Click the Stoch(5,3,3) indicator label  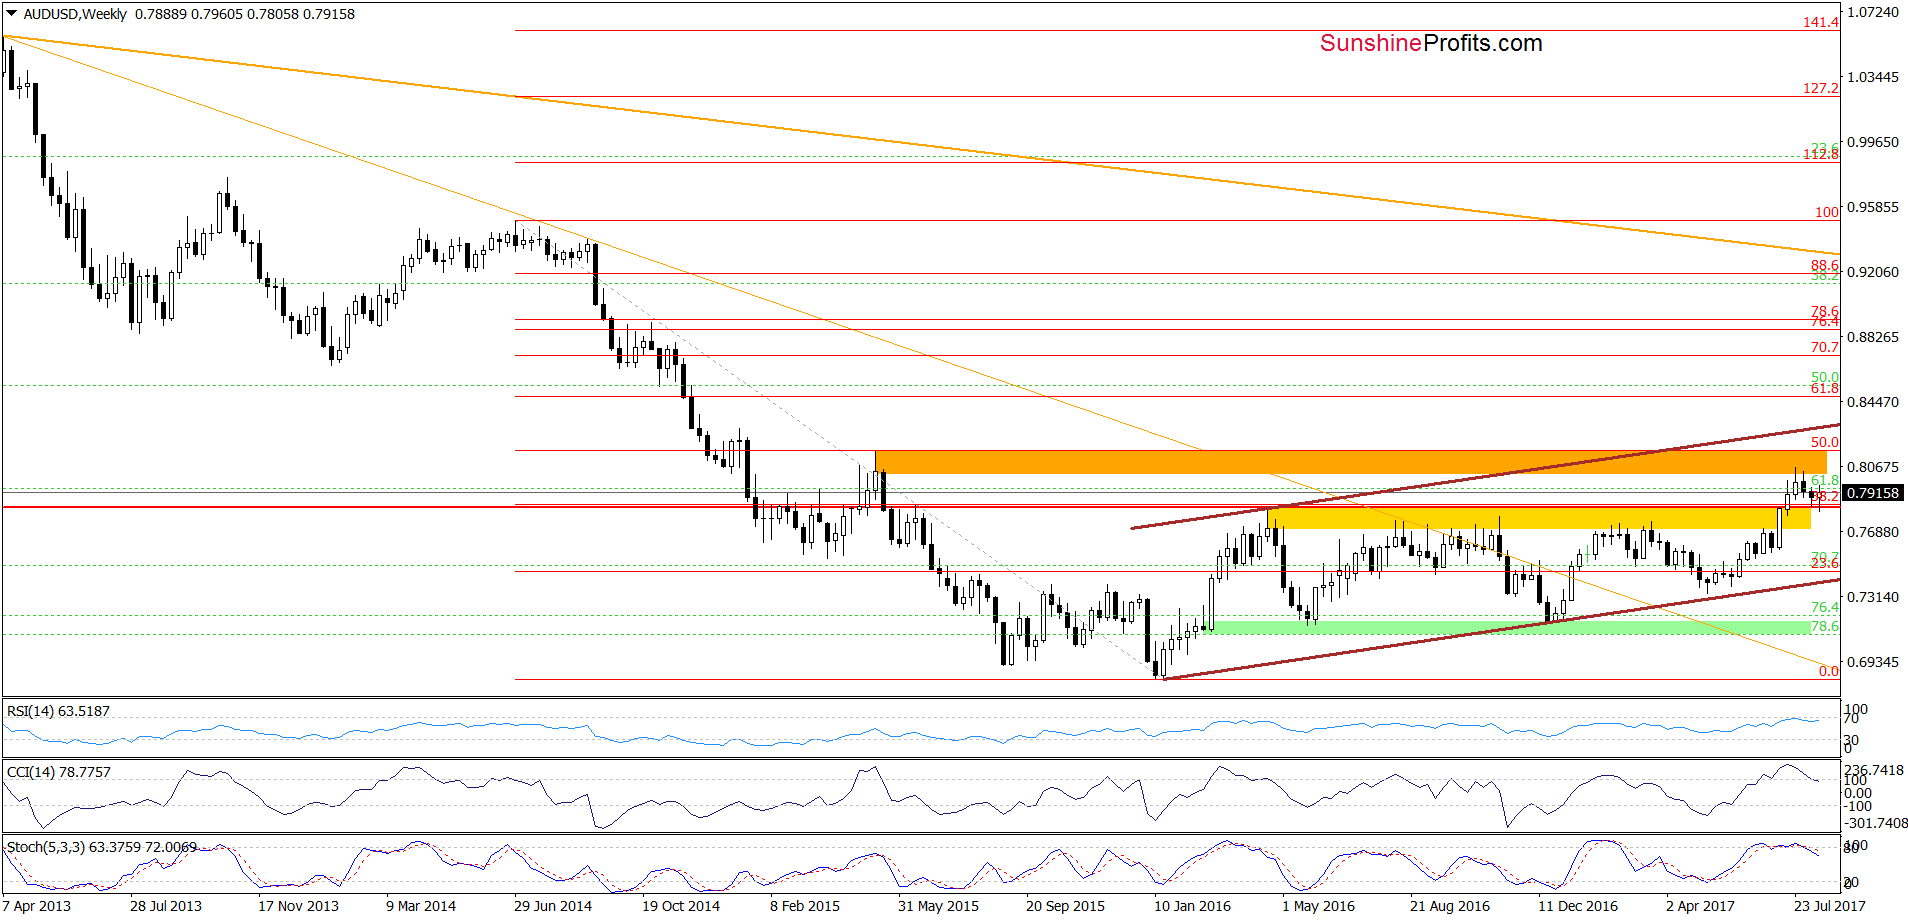102,847
